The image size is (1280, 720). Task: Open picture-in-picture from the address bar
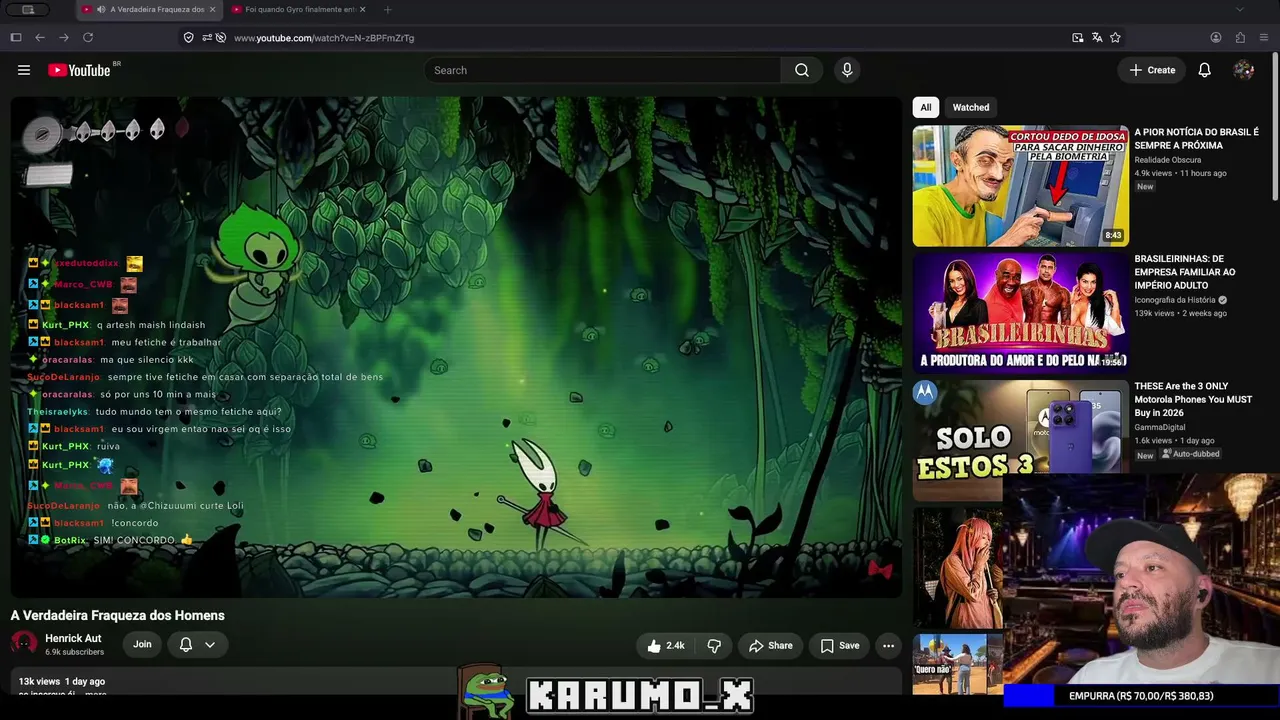coord(1077,38)
